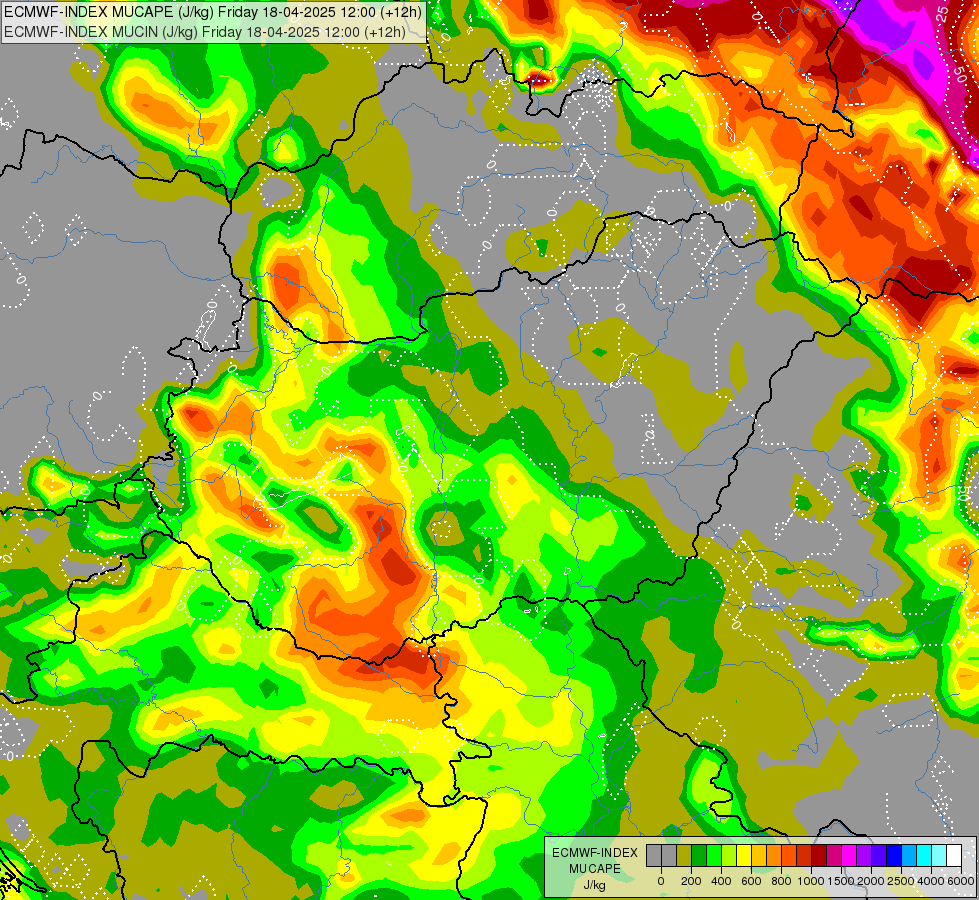Screen dimensions: 979x900
Task: Click the '200' legend value
Action: point(691,881)
